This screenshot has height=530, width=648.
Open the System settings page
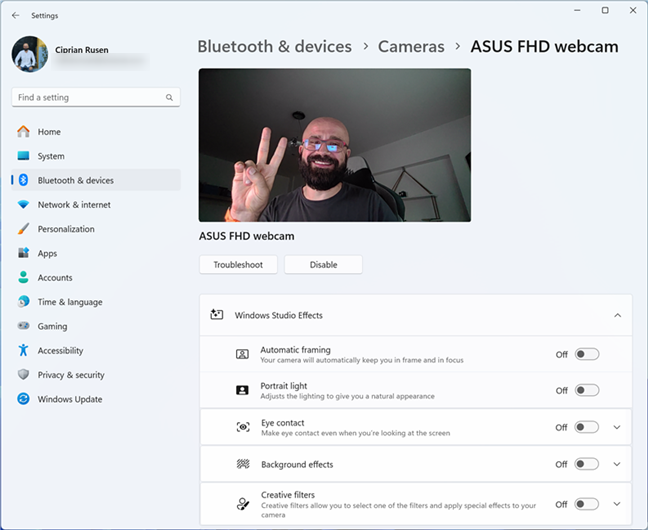click(51, 156)
